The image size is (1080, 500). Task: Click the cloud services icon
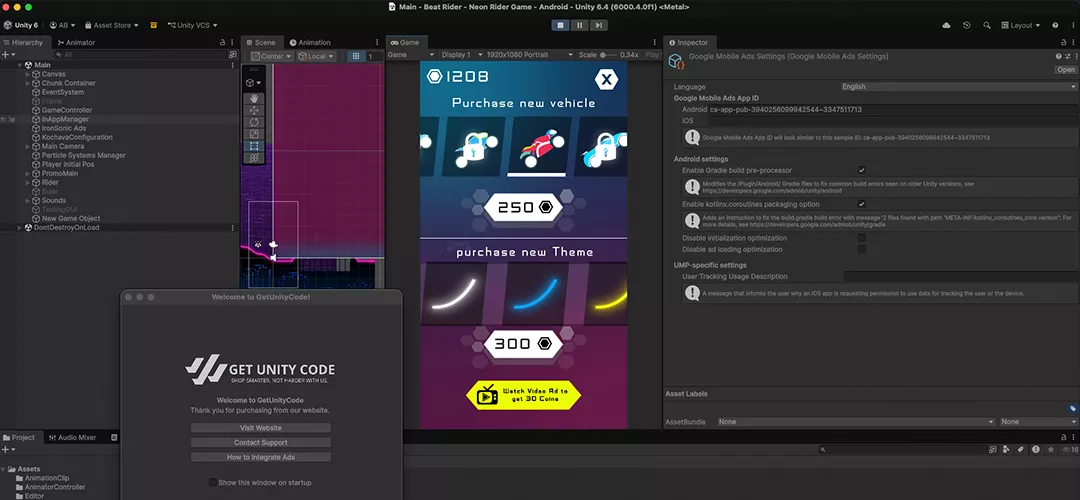click(x=944, y=25)
